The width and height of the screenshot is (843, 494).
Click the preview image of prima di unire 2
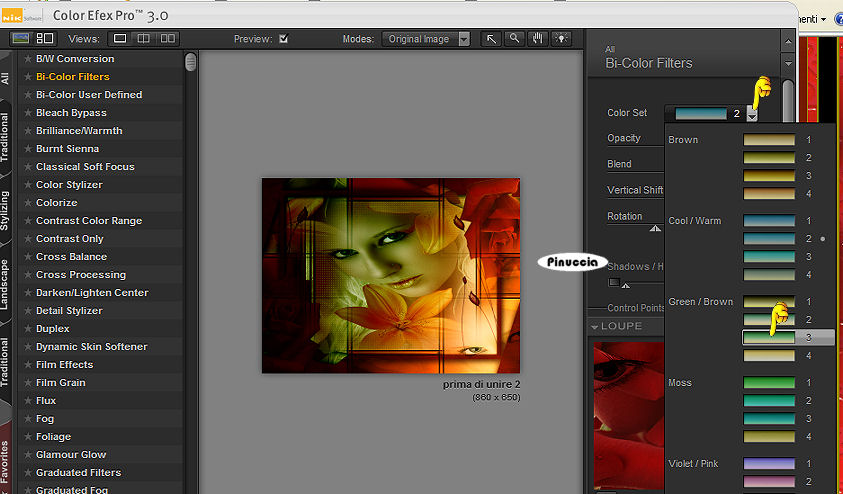391,275
